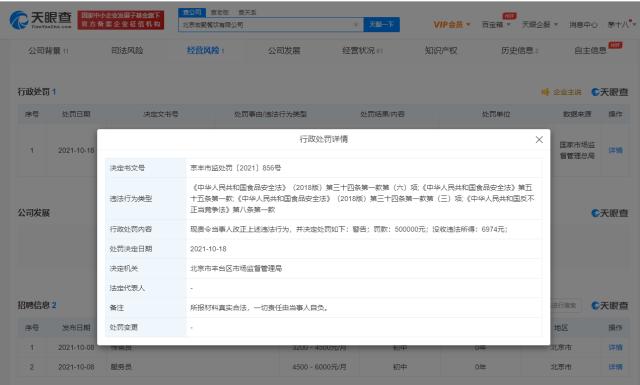Click the 行政处罚详情 dialog title

pyautogui.click(x=324, y=139)
